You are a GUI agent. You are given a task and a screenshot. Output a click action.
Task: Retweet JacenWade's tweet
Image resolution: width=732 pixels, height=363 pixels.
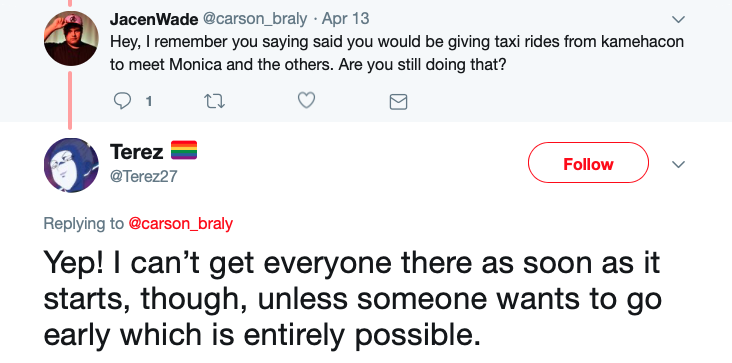pyautogui.click(x=215, y=101)
